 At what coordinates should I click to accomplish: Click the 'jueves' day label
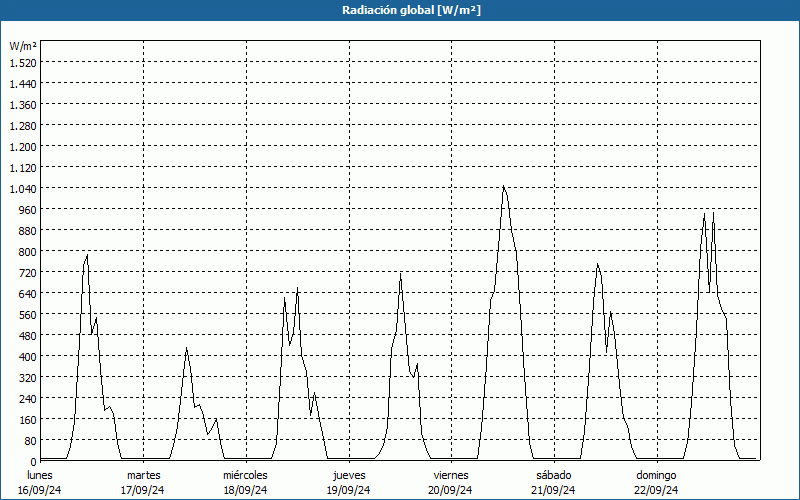pos(349,475)
